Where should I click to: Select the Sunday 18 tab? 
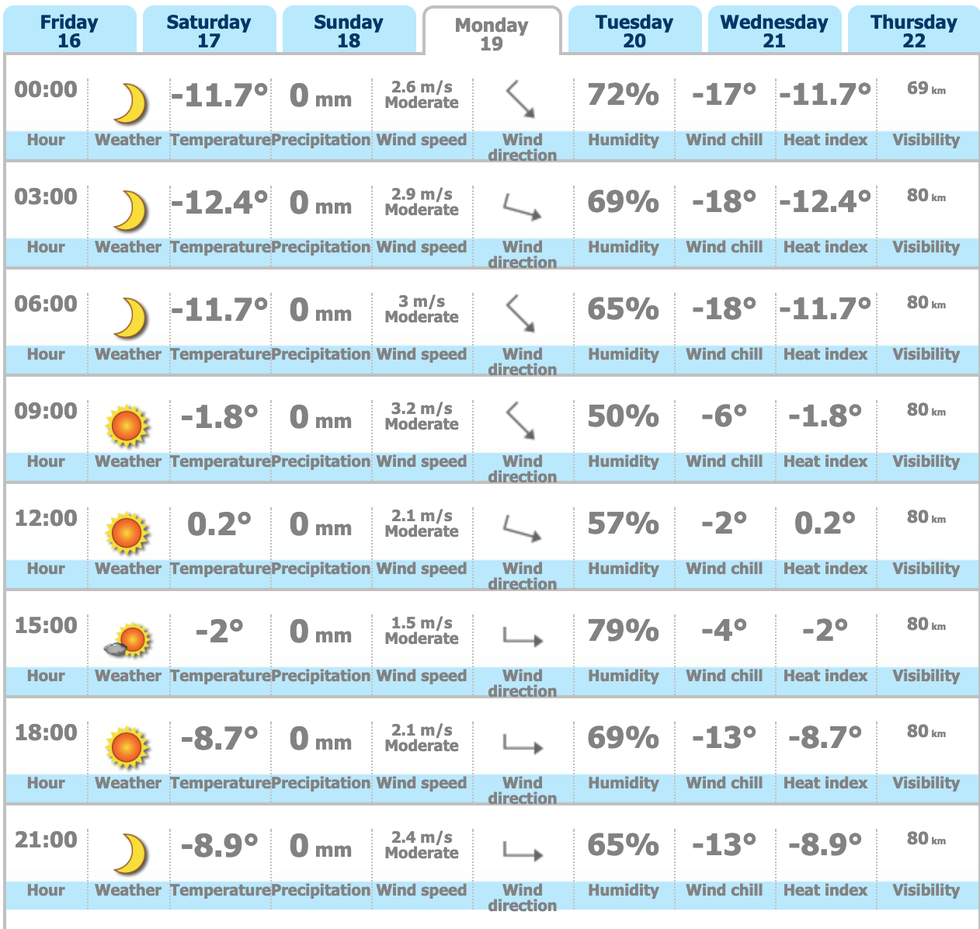point(349,29)
